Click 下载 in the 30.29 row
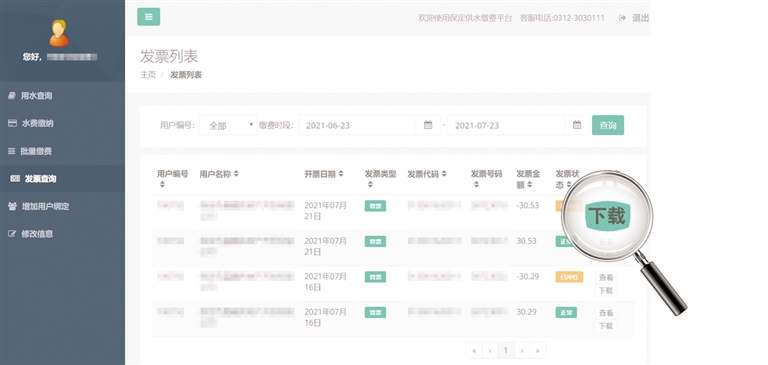The width and height of the screenshot is (768, 365). (606, 326)
